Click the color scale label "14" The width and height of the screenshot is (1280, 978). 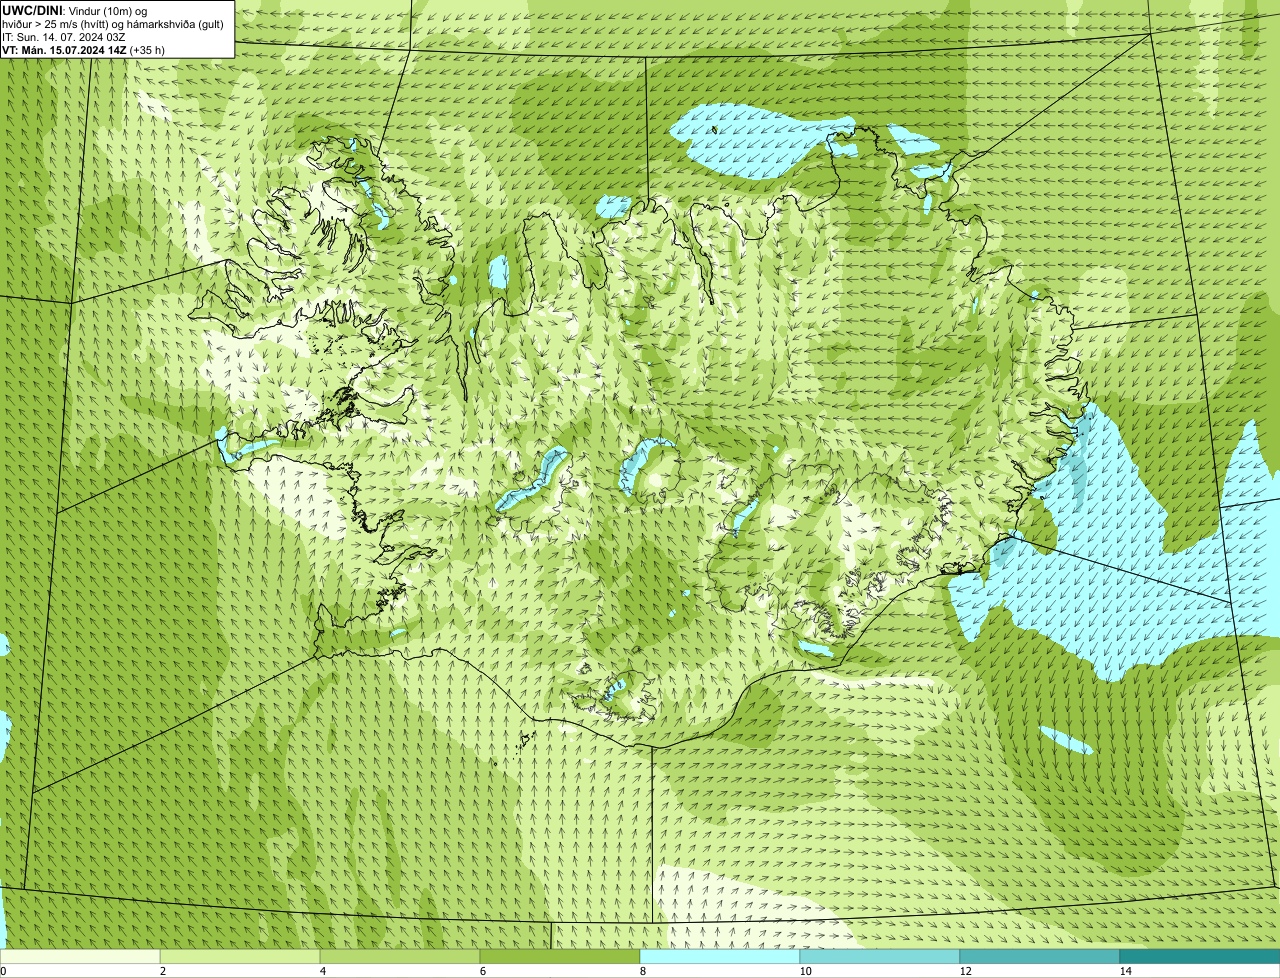coord(1125,971)
